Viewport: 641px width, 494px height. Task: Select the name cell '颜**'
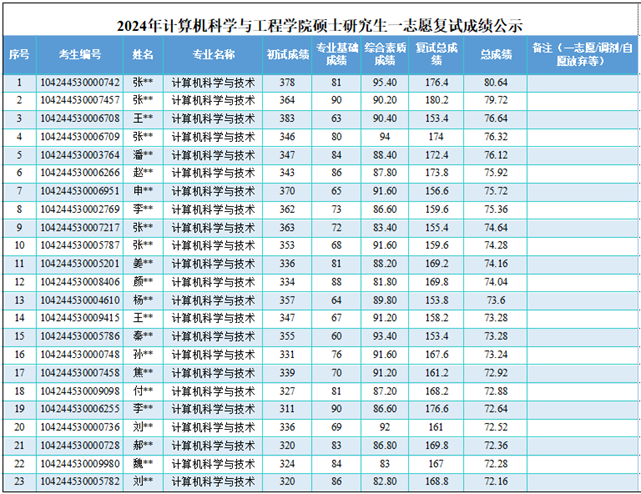143,282
